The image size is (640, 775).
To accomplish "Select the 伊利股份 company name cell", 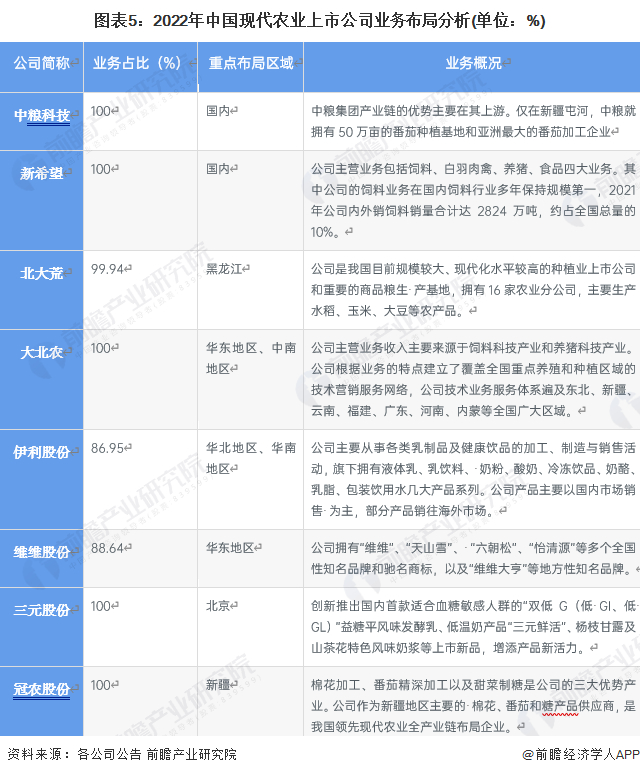I will [x=42, y=479].
